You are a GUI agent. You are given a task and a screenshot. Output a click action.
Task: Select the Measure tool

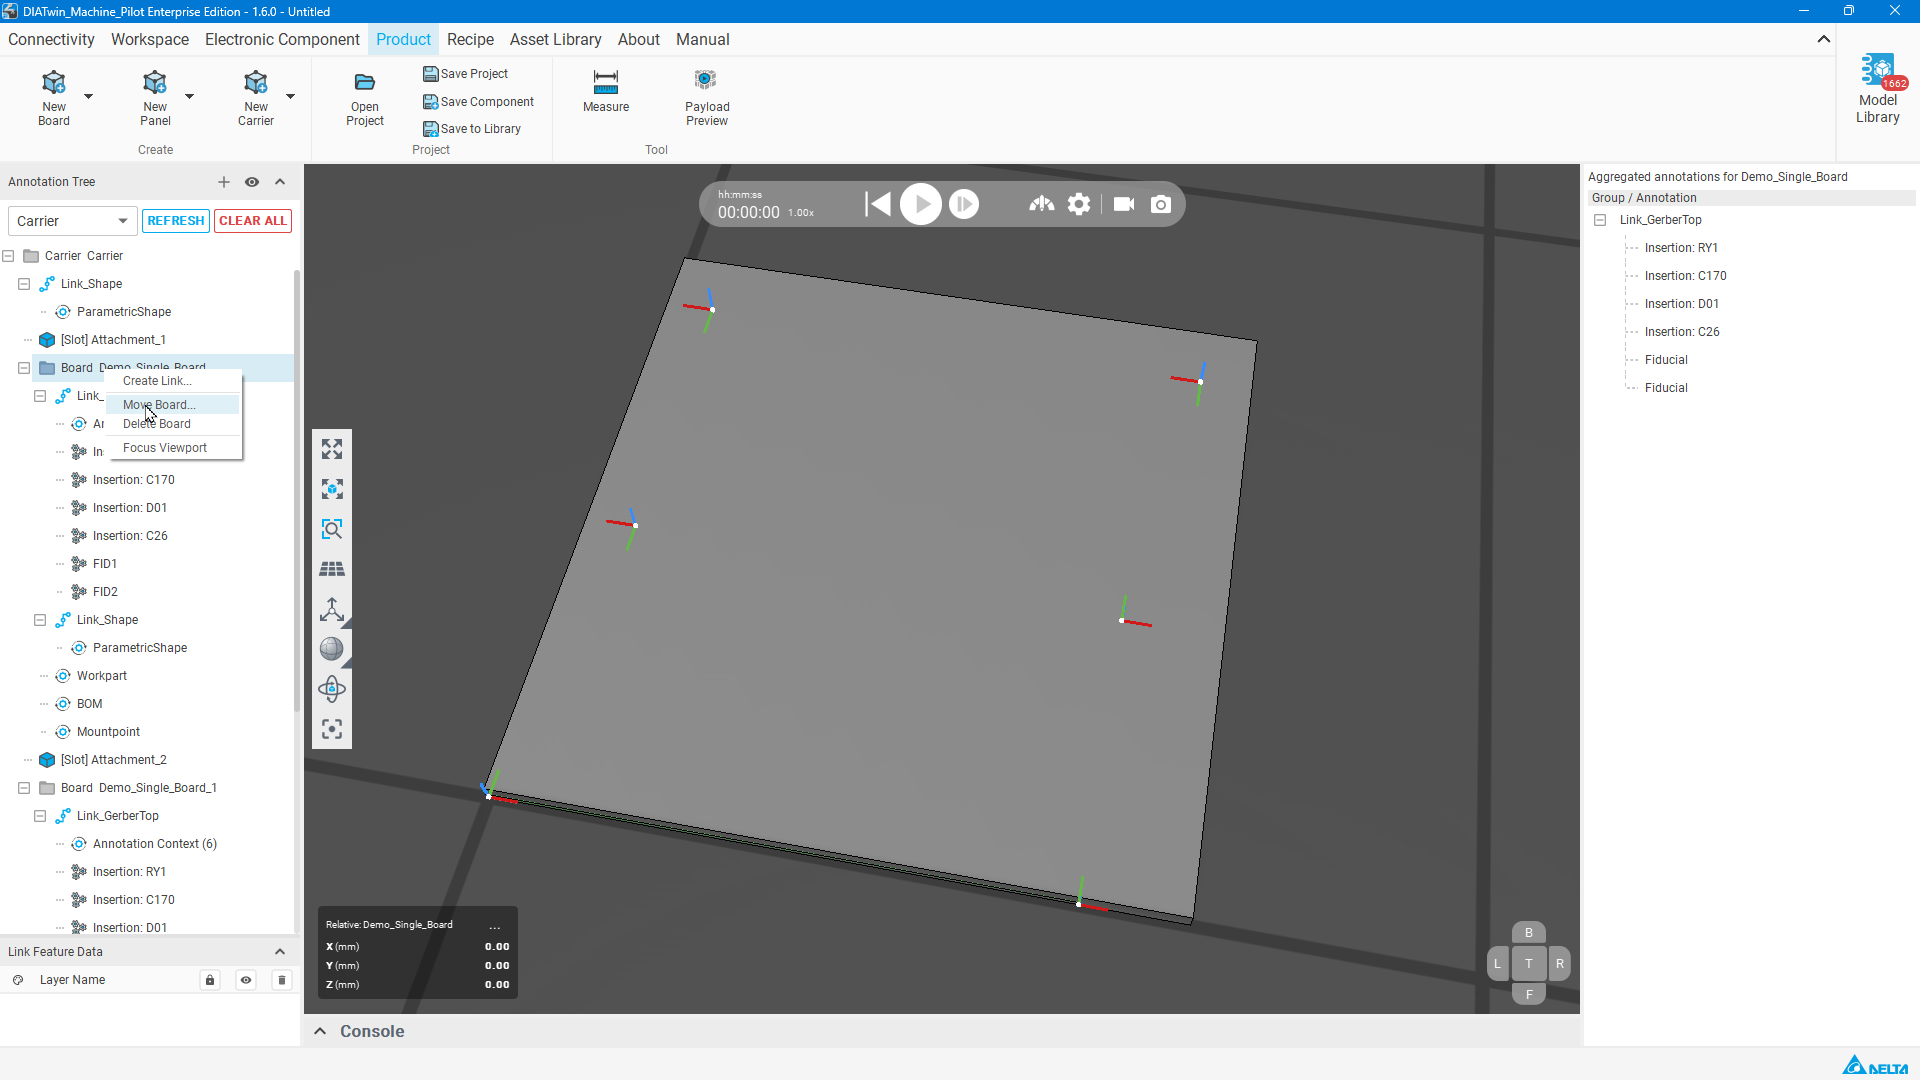coord(606,91)
